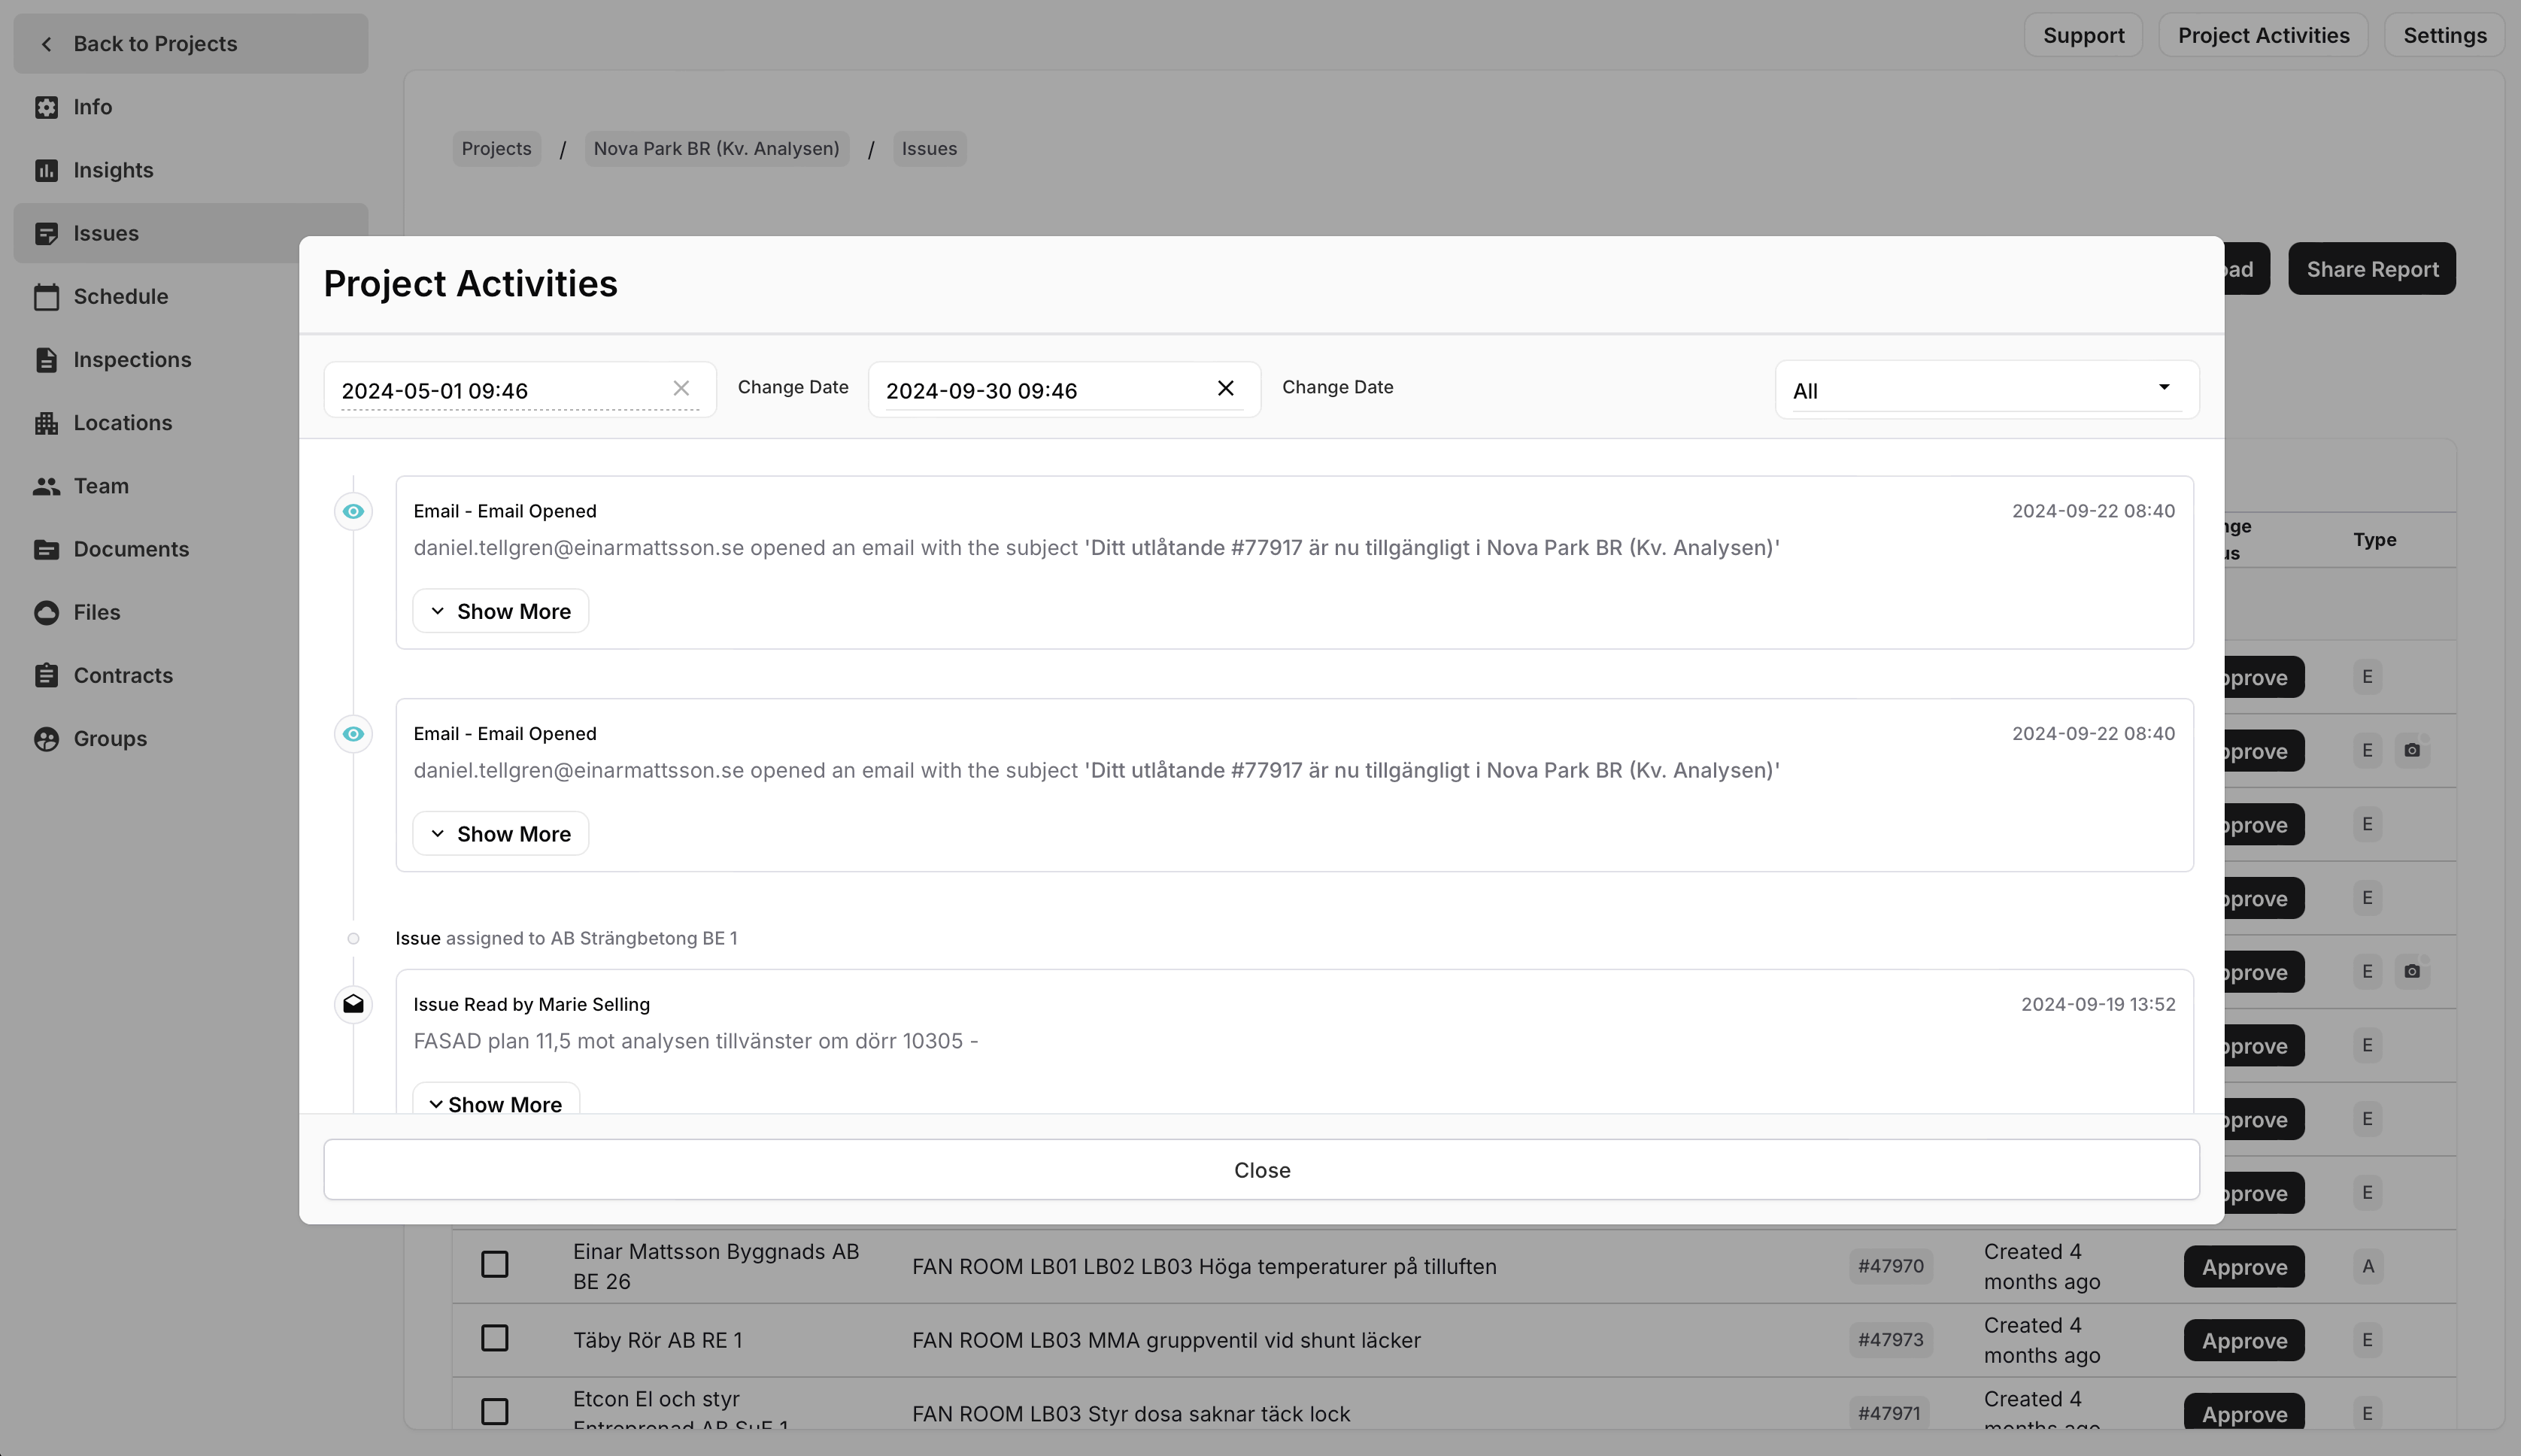Click the Insights chart icon in sidebar
The height and width of the screenshot is (1456, 2521).
pyautogui.click(x=46, y=170)
